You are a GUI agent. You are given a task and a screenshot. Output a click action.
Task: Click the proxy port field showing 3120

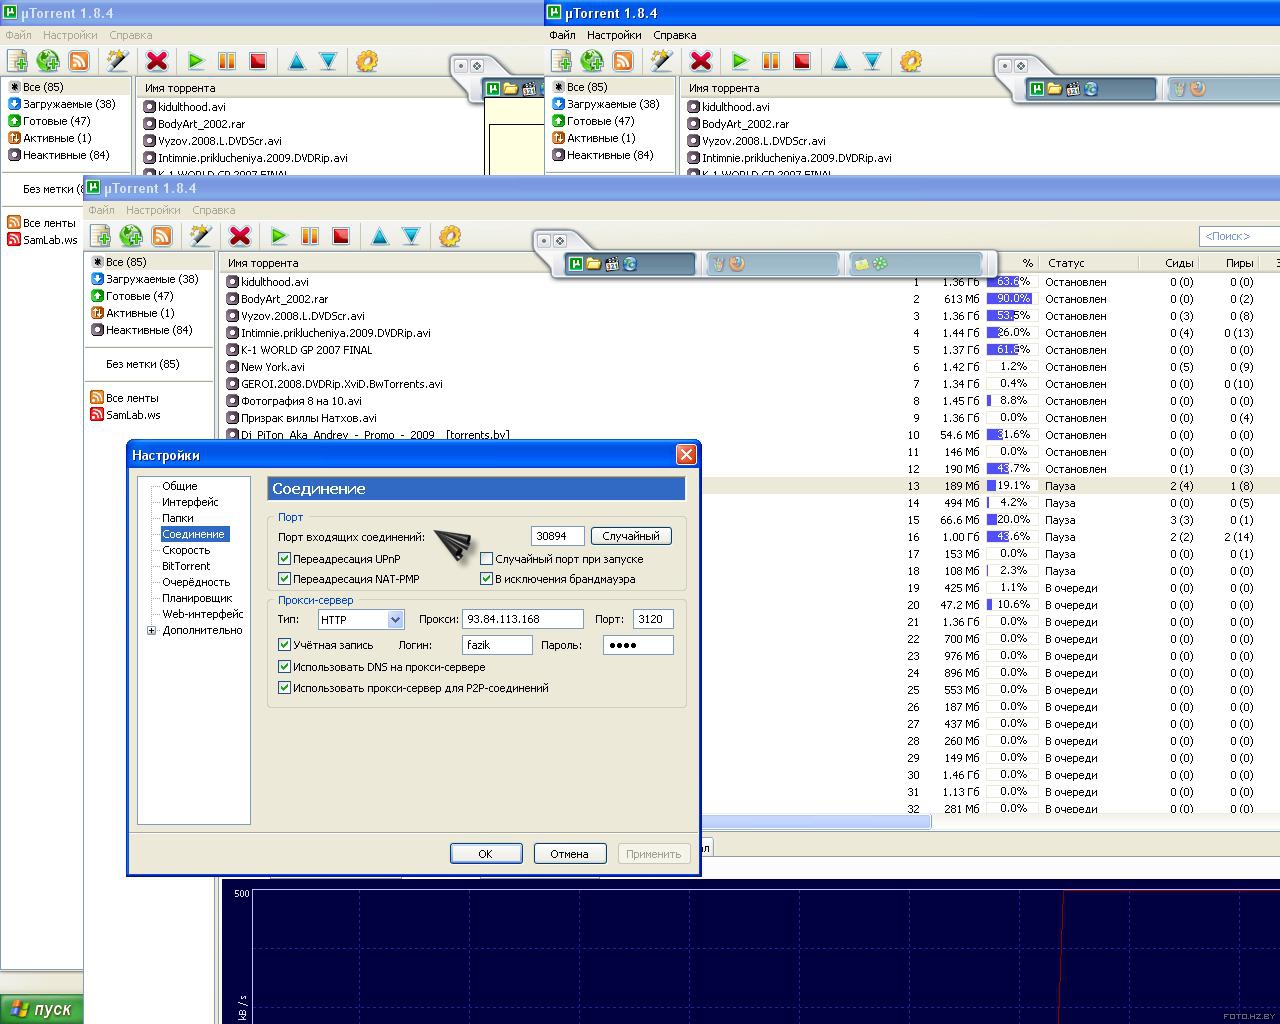[x=653, y=619]
